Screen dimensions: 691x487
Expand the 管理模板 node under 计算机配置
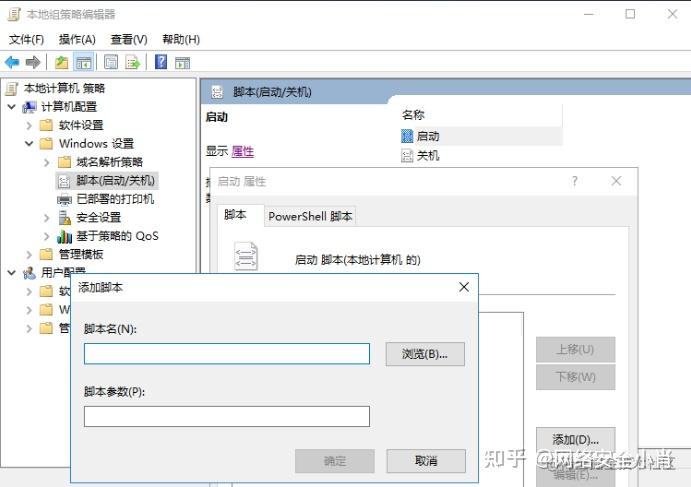pos(29,255)
